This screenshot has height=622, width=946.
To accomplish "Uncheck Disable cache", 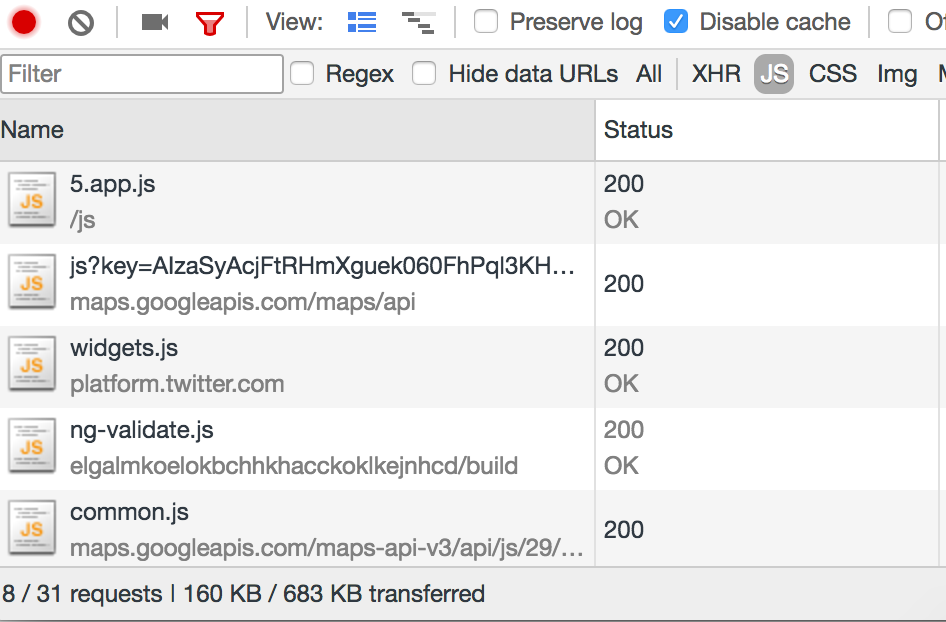I will (x=676, y=22).
